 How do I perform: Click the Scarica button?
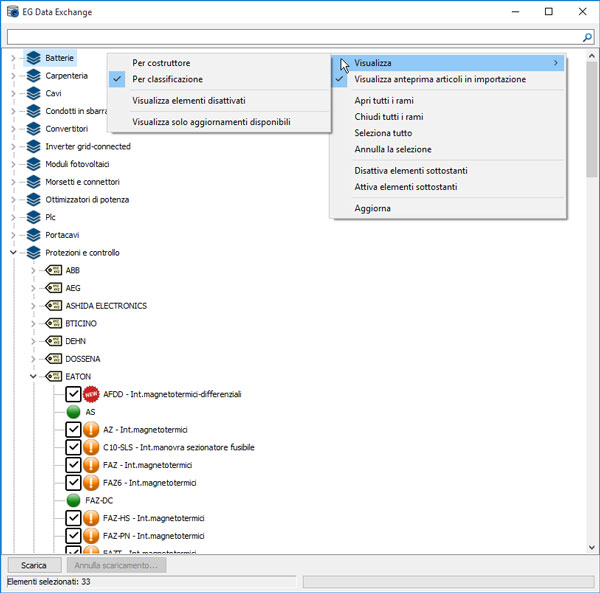pos(34,565)
